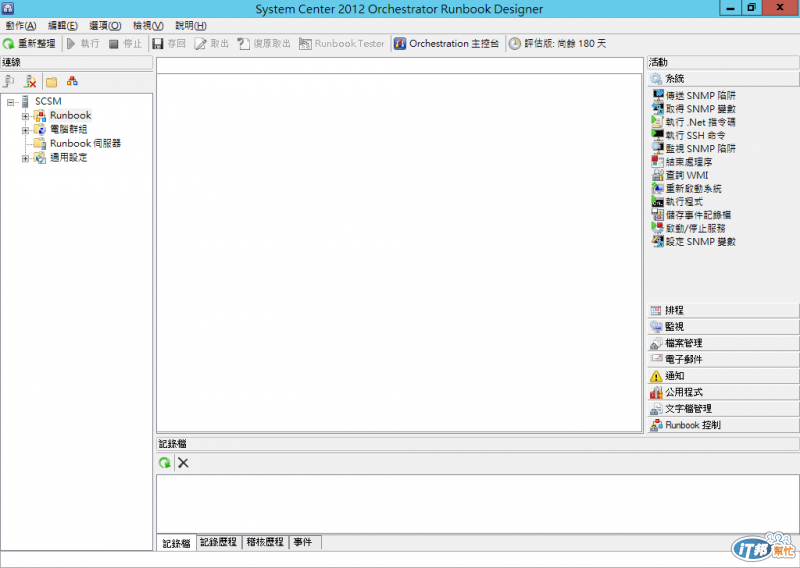Select the 儲存事件記錄檔 activity
The image size is (800, 568).
tap(691, 215)
